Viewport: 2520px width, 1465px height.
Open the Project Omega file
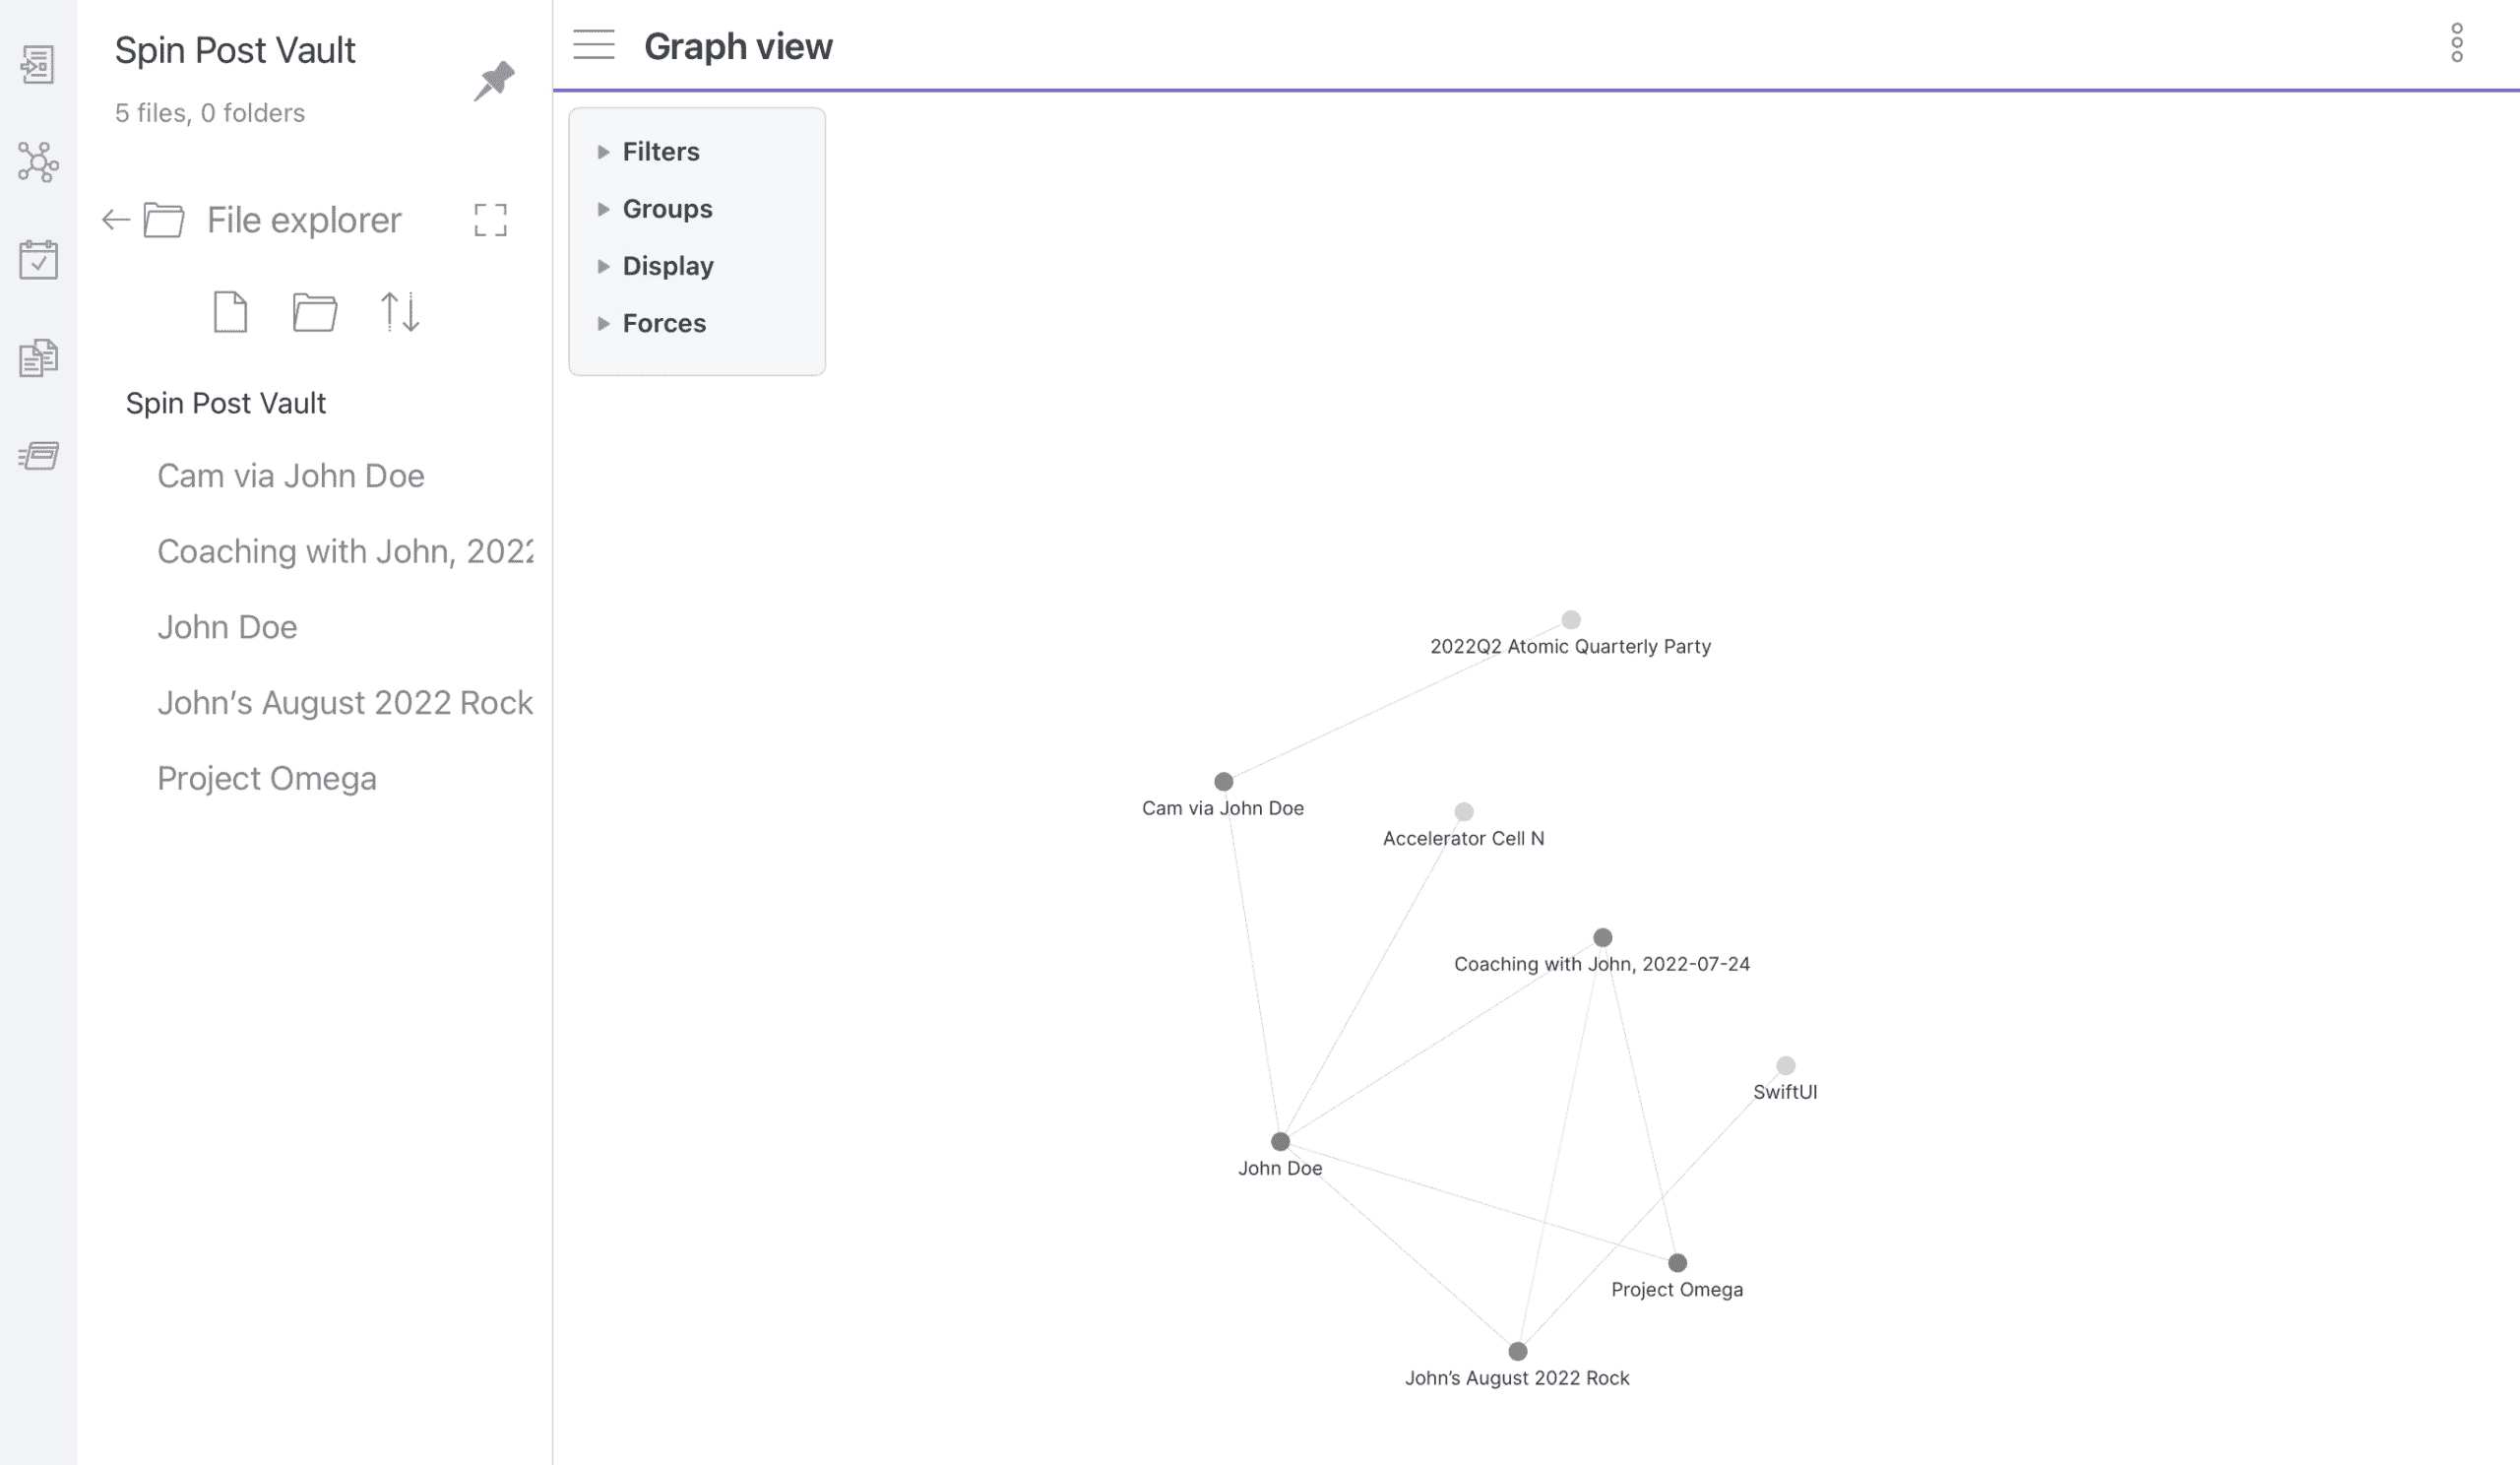[266, 778]
